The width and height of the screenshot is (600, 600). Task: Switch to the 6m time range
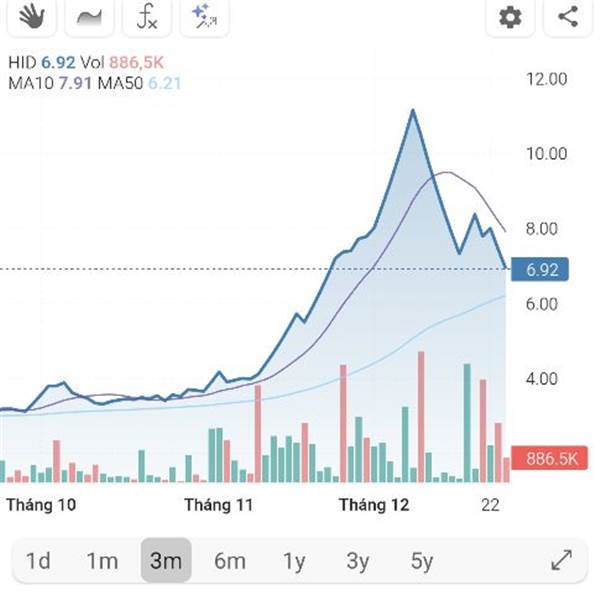[229, 561]
